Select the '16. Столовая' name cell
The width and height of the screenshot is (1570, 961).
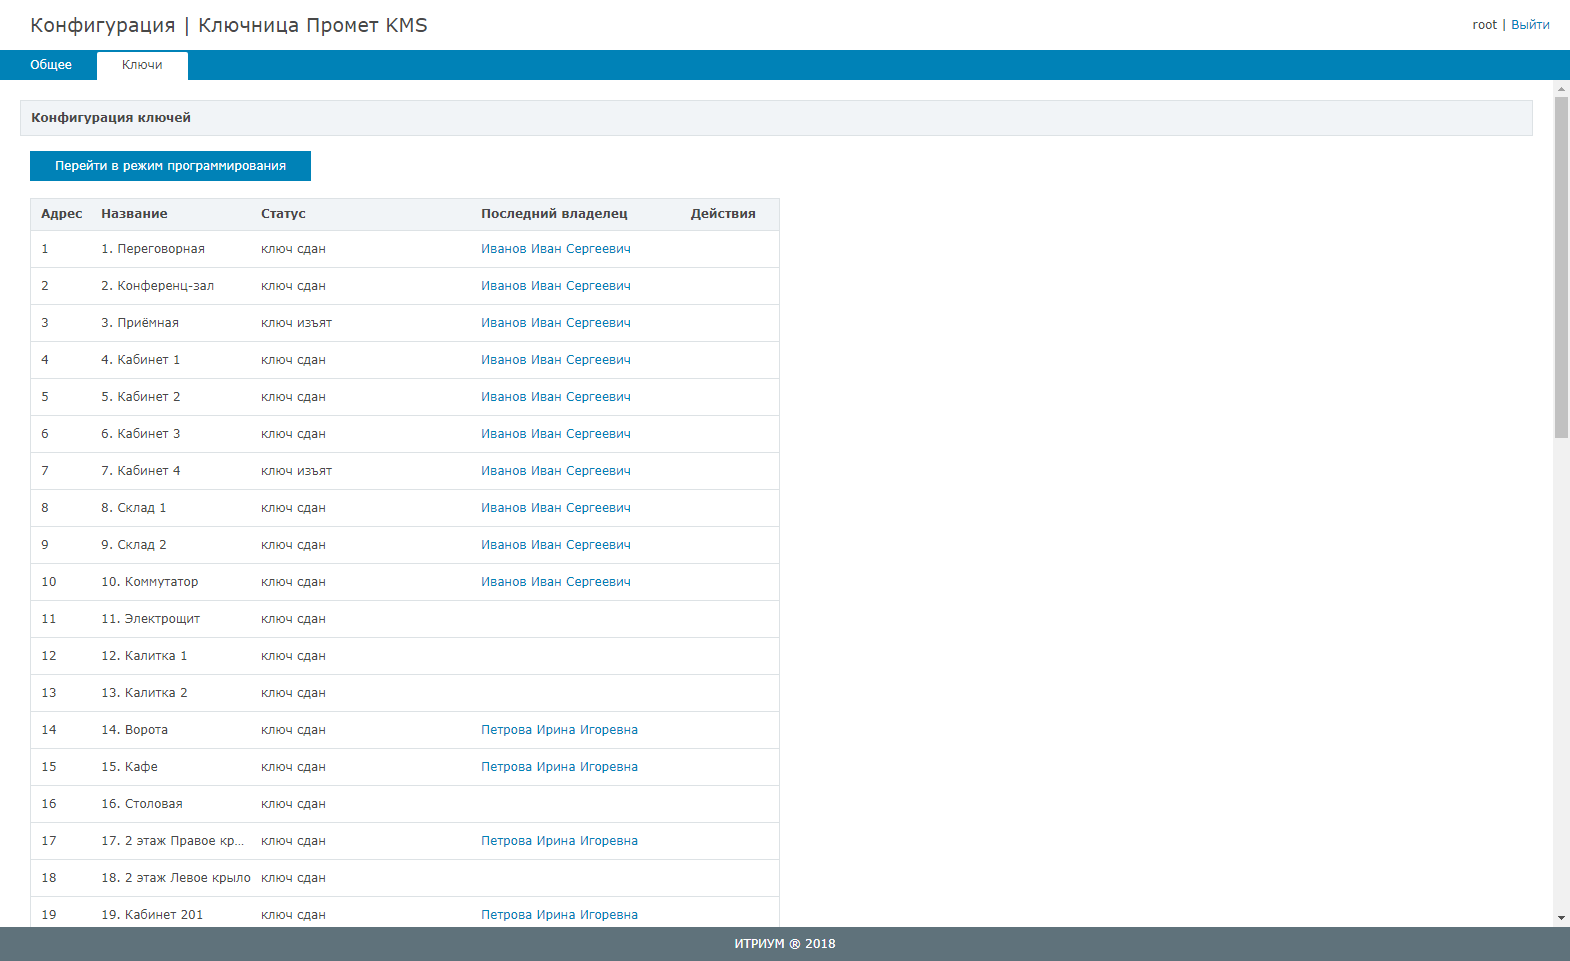pos(142,804)
